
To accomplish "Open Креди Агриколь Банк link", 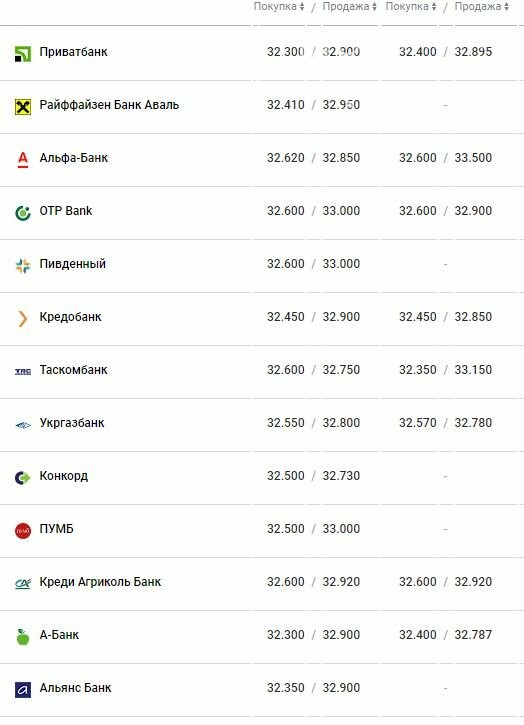I will [100, 582].
